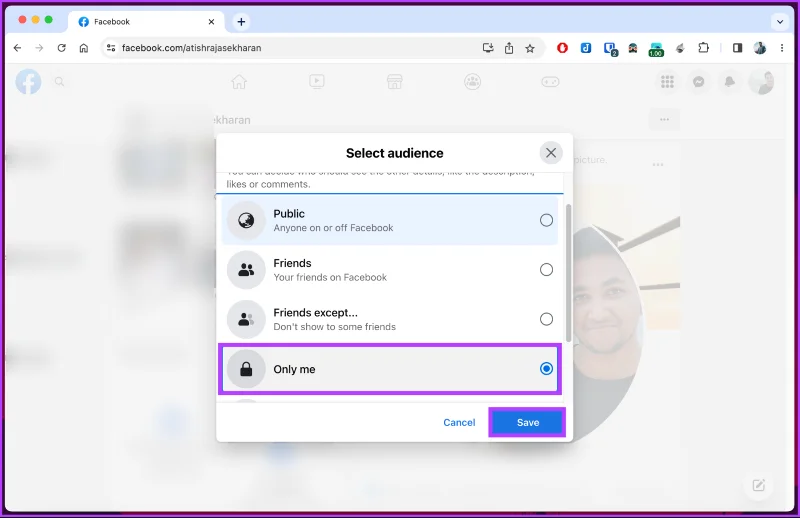This screenshot has height=518, width=800.
Task: Go forward in browser history
Action: tap(39, 48)
